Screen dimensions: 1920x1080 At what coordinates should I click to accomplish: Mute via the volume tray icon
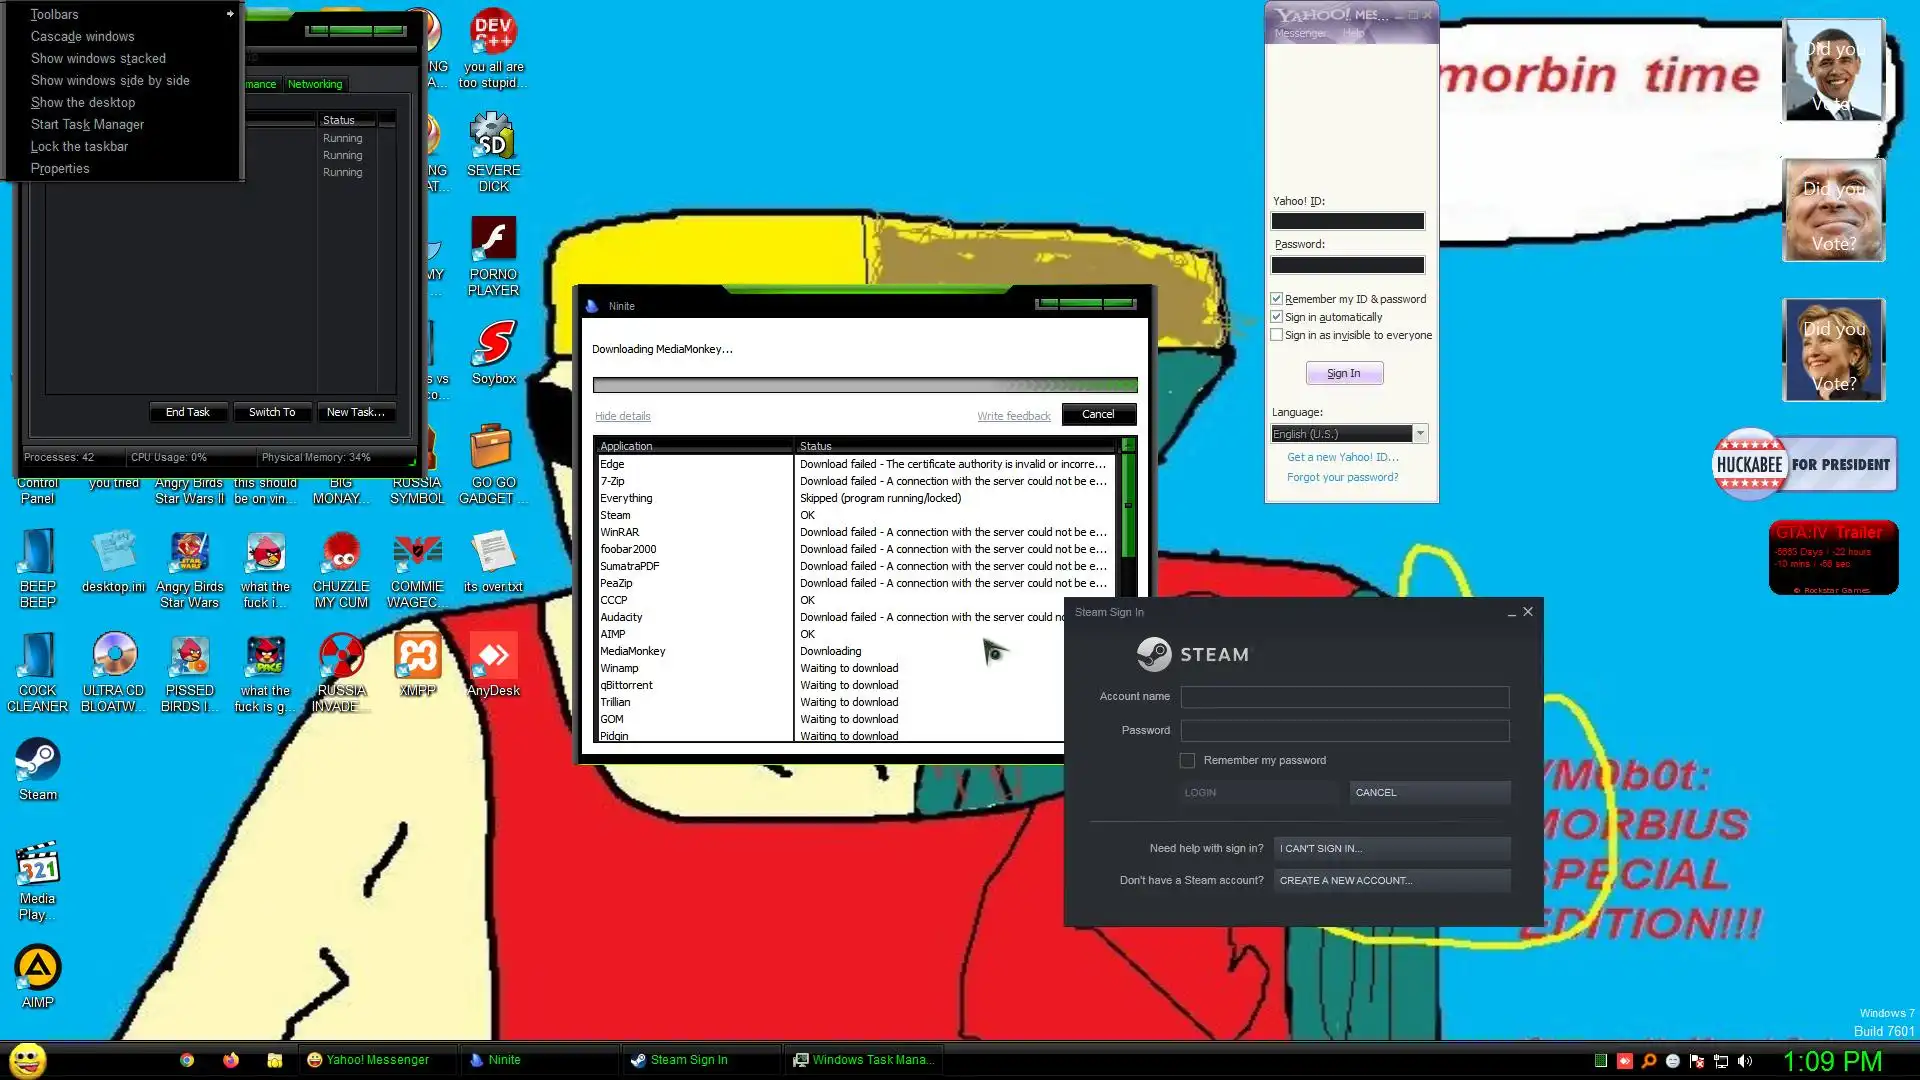pos(1745,1061)
